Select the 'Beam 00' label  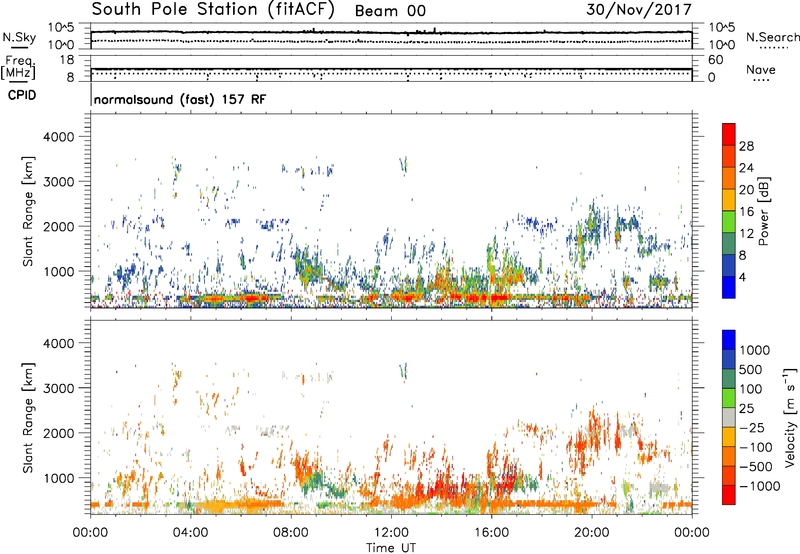[x=390, y=11]
